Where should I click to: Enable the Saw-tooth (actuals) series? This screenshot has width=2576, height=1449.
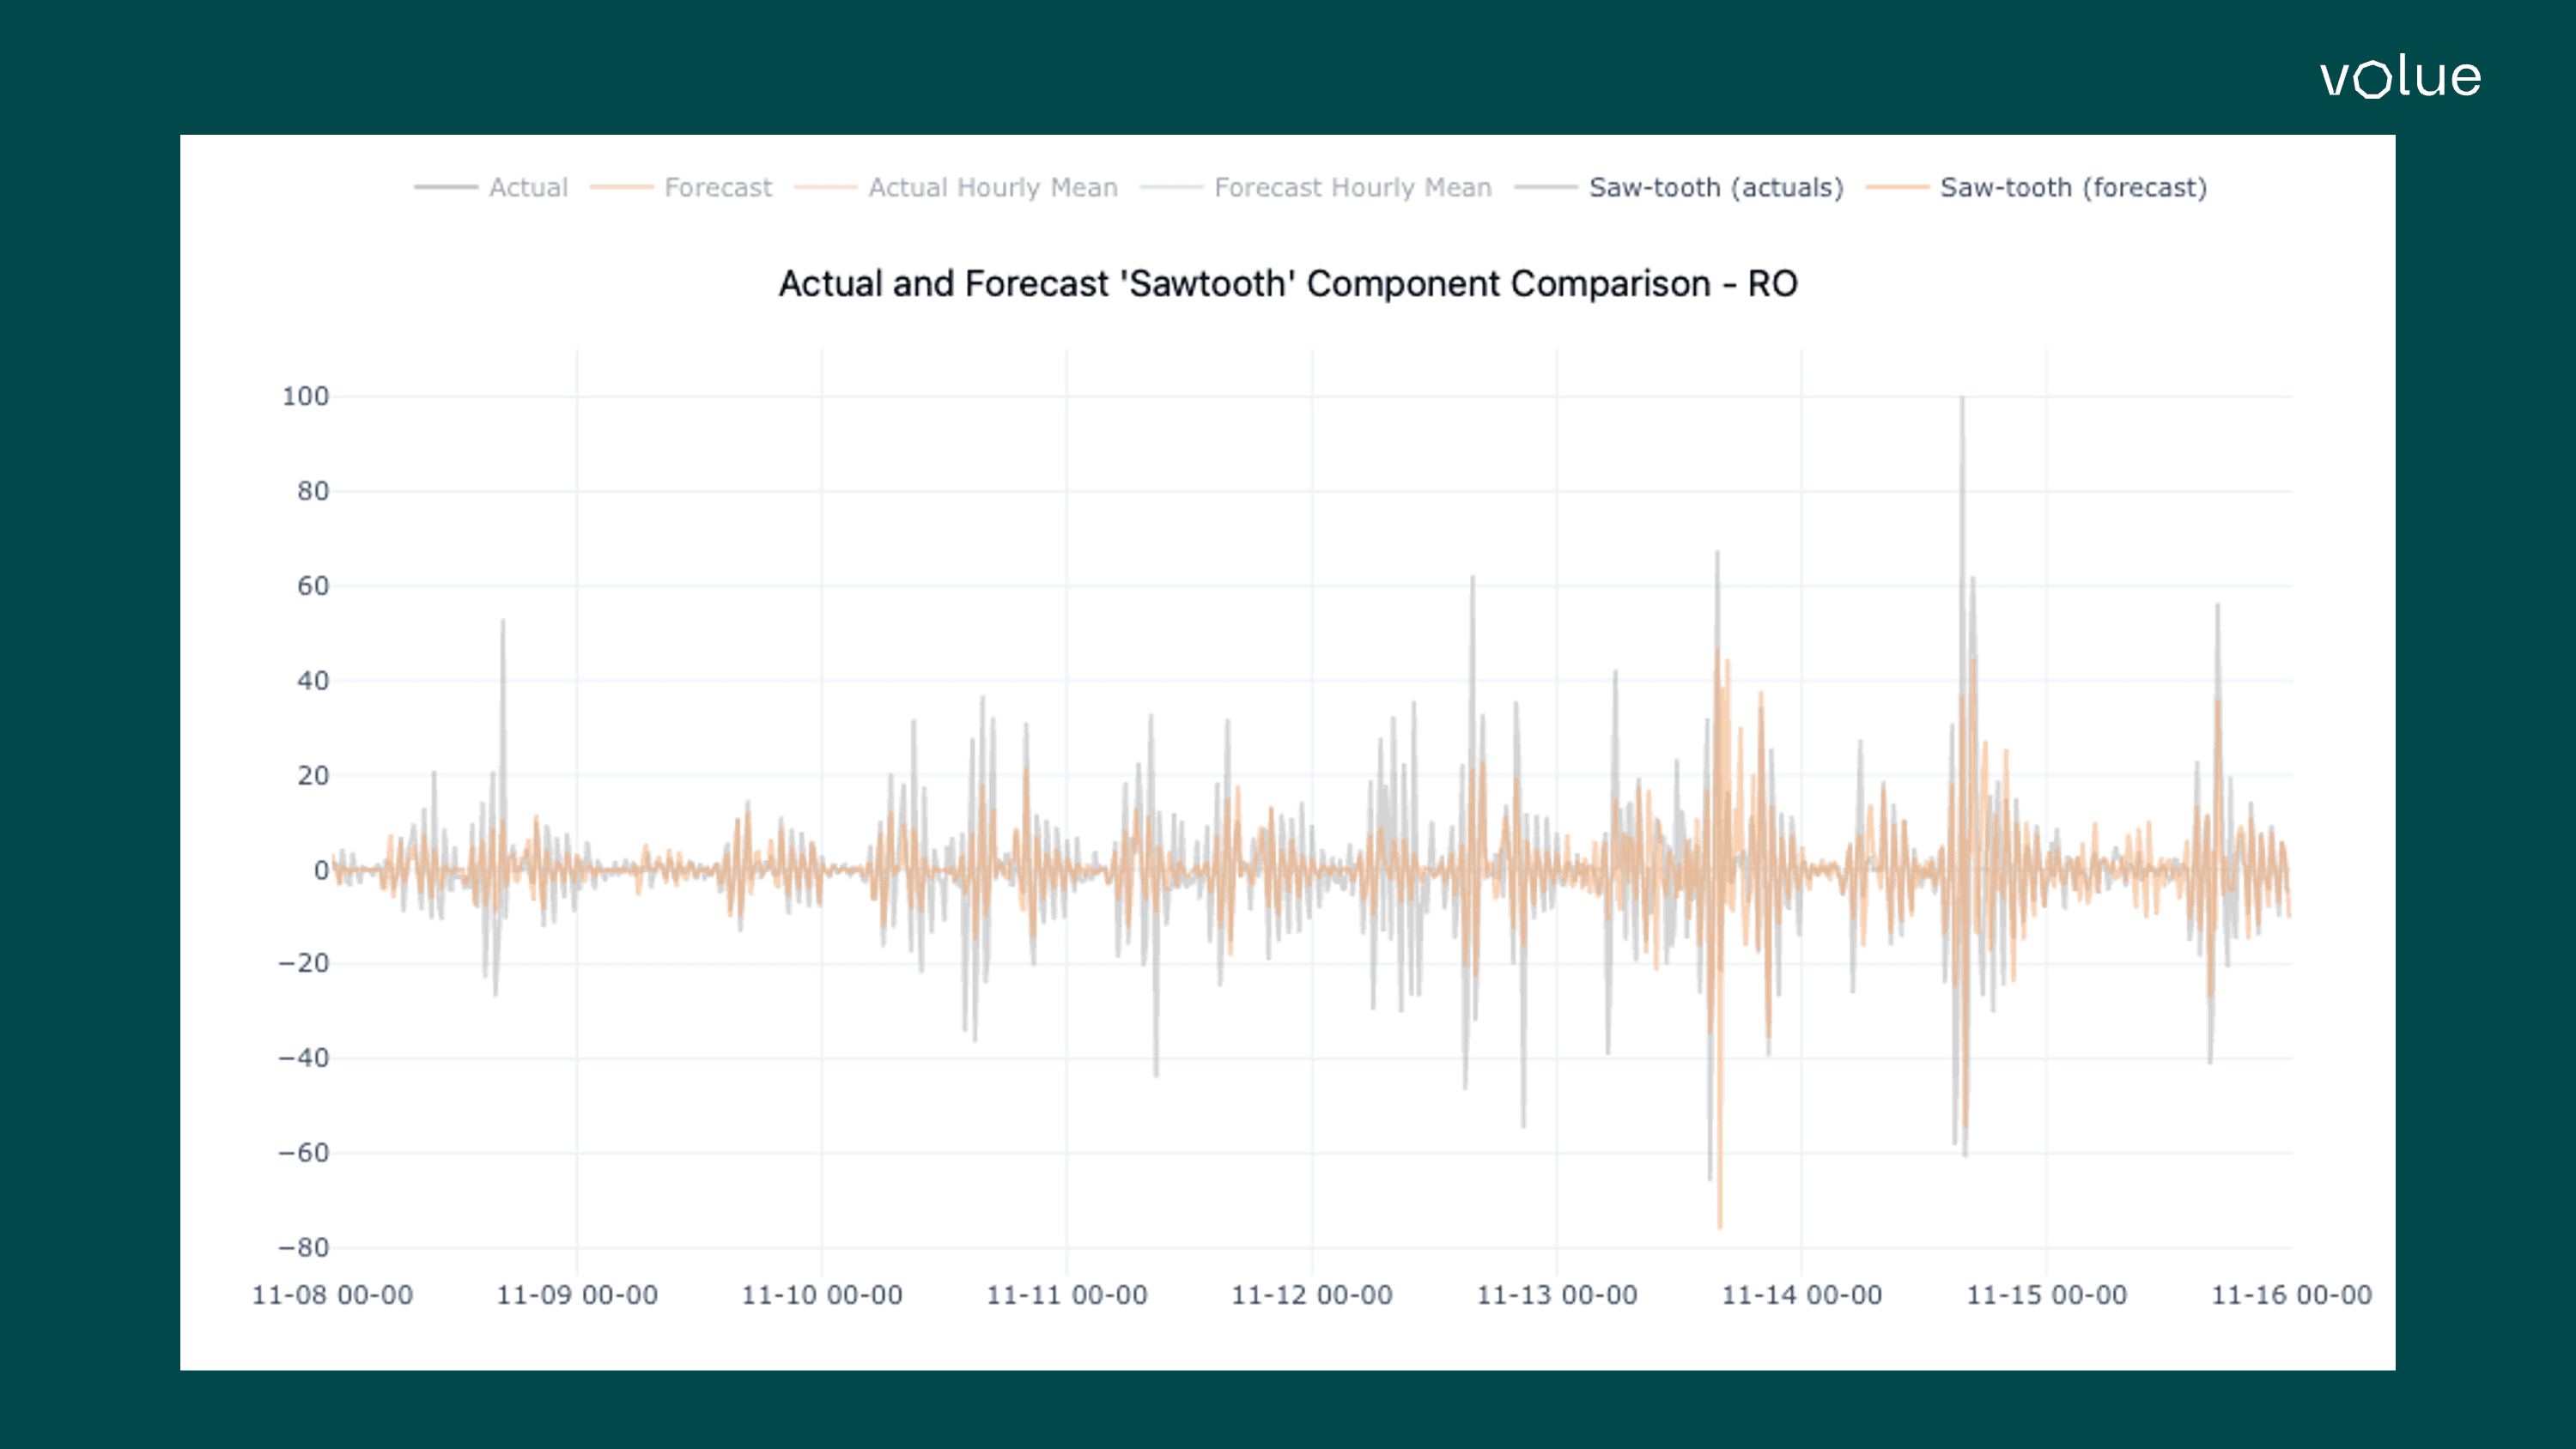1716,188
